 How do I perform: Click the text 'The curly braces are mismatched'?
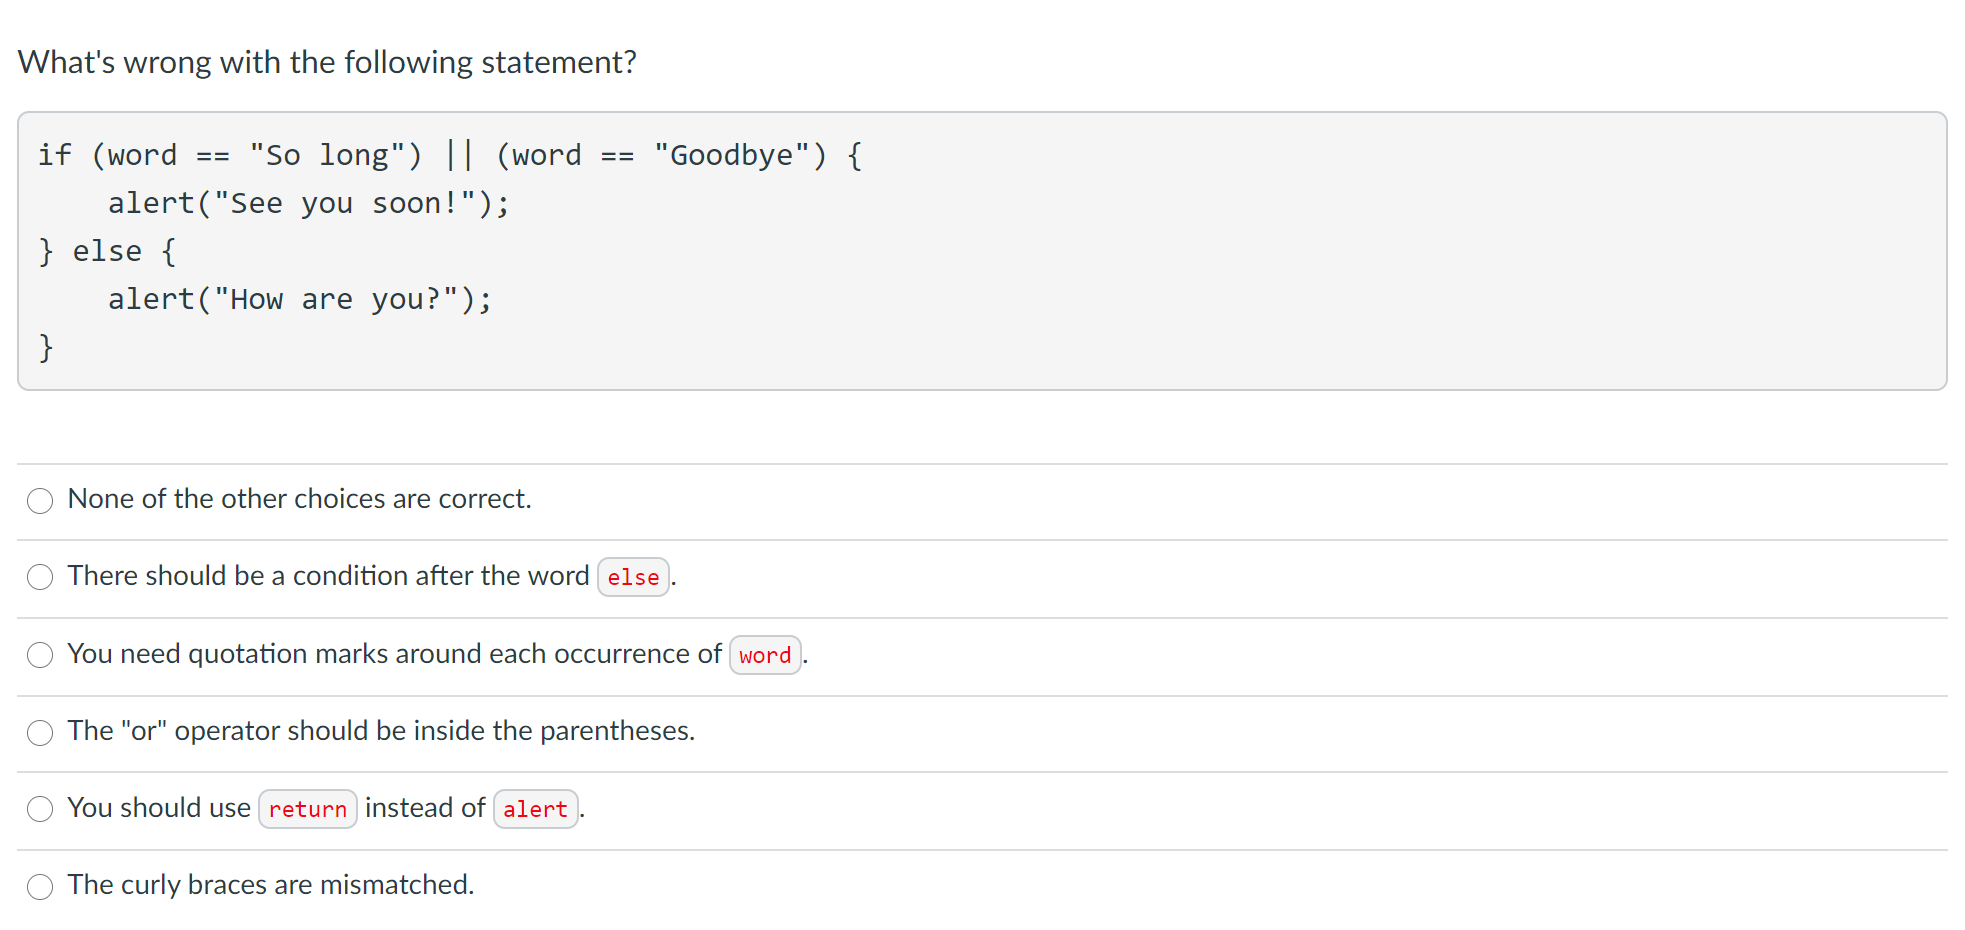point(270,885)
